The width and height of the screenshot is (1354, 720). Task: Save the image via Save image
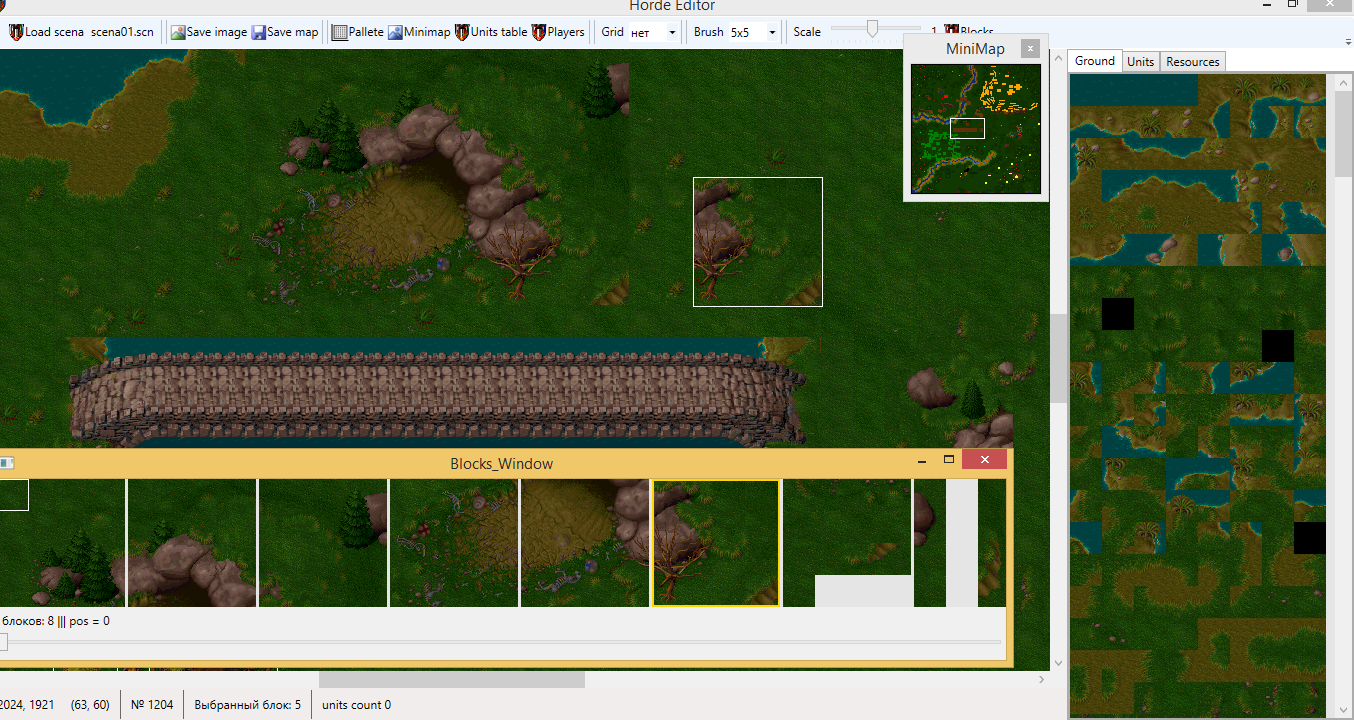pyautogui.click(x=208, y=32)
